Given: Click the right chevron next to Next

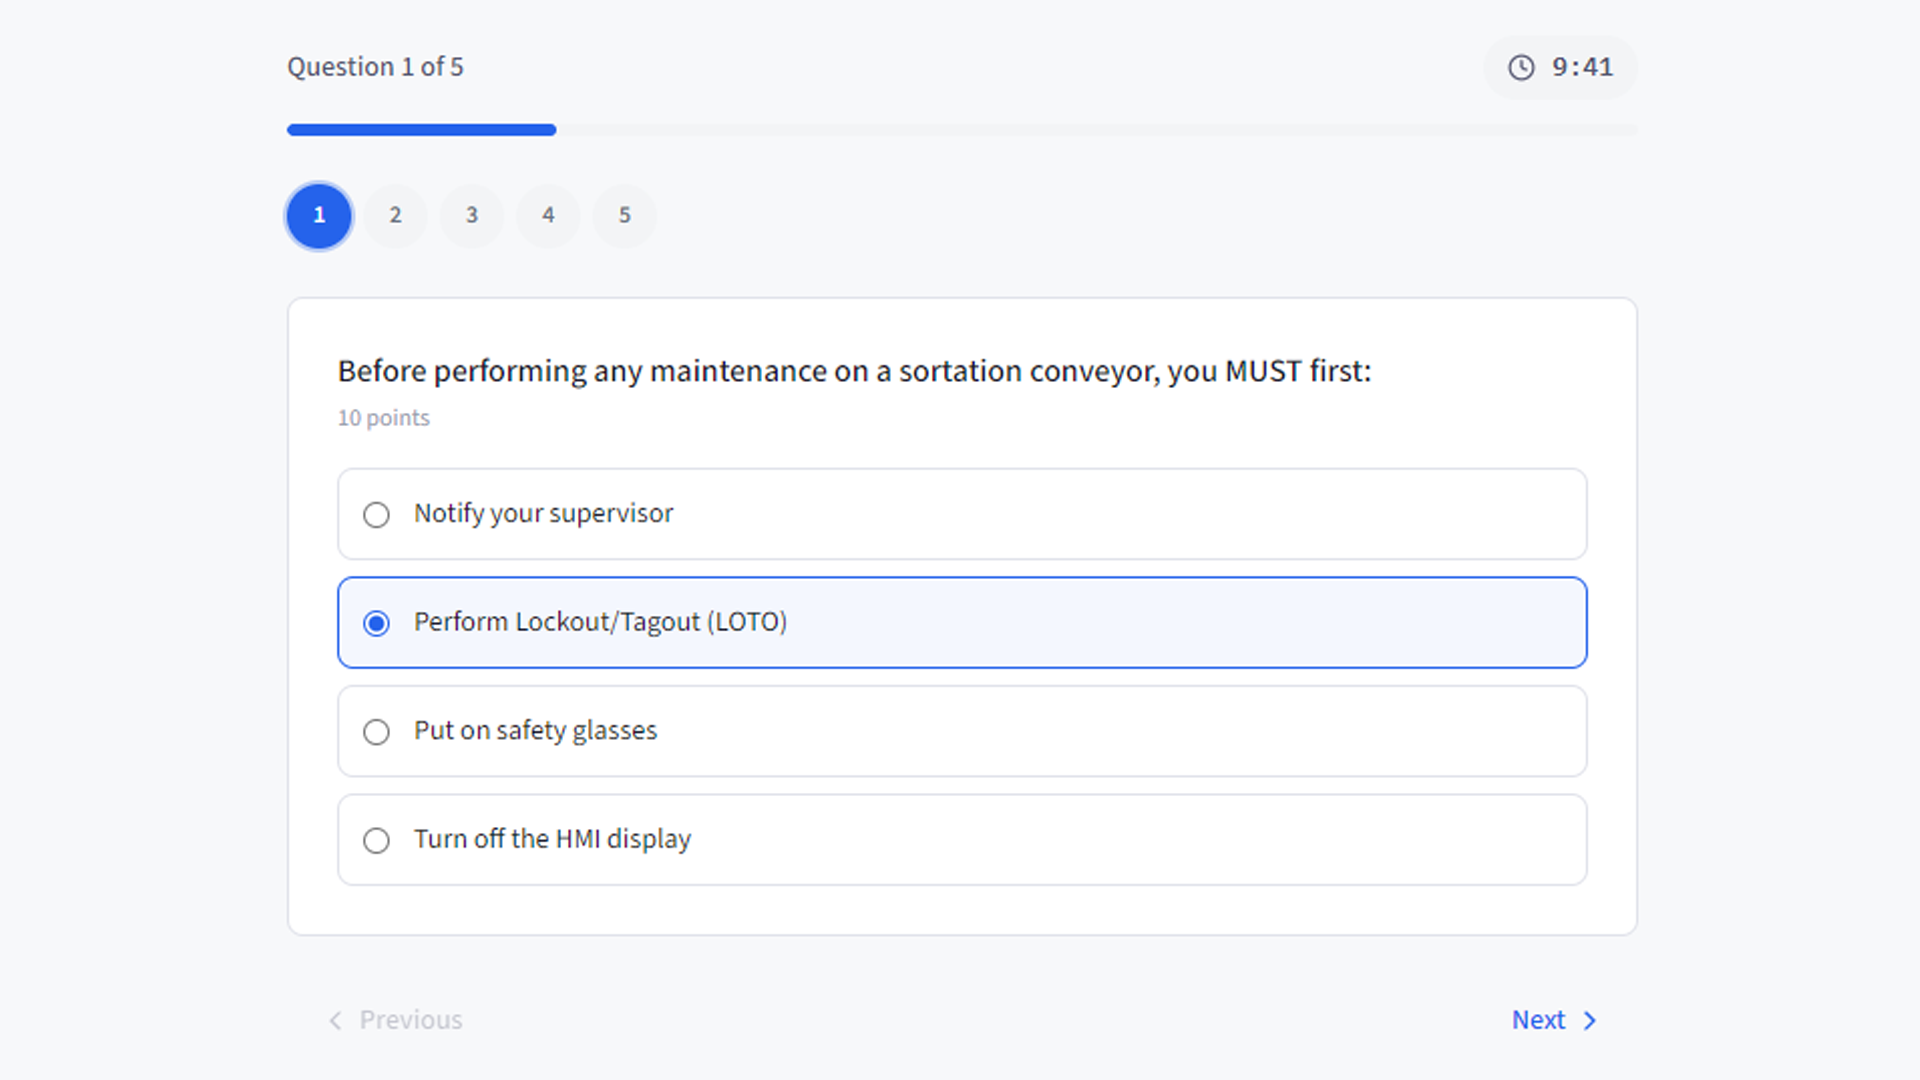Looking at the screenshot, I should click(1590, 1020).
